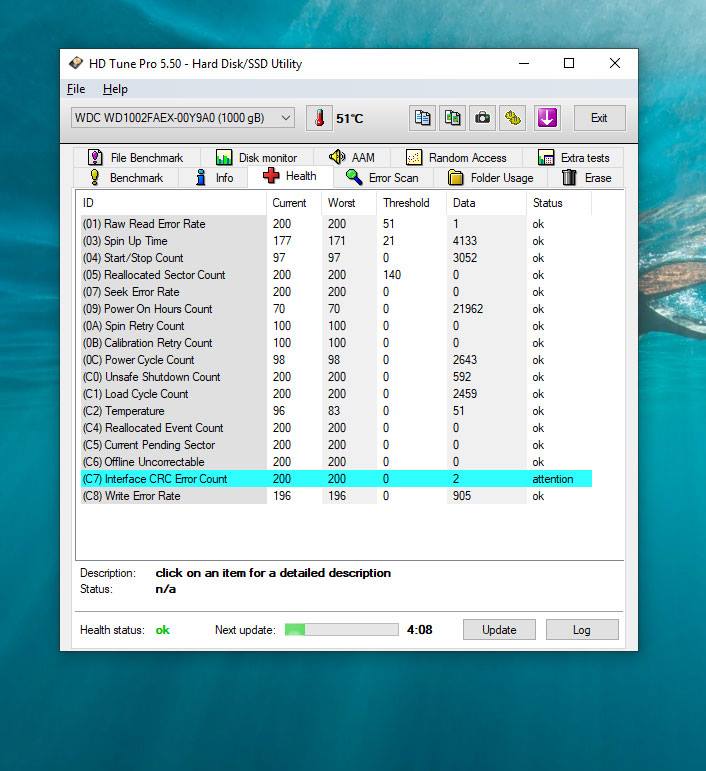Click the Threshold column header
The image size is (706, 771).
click(x=412, y=203)
